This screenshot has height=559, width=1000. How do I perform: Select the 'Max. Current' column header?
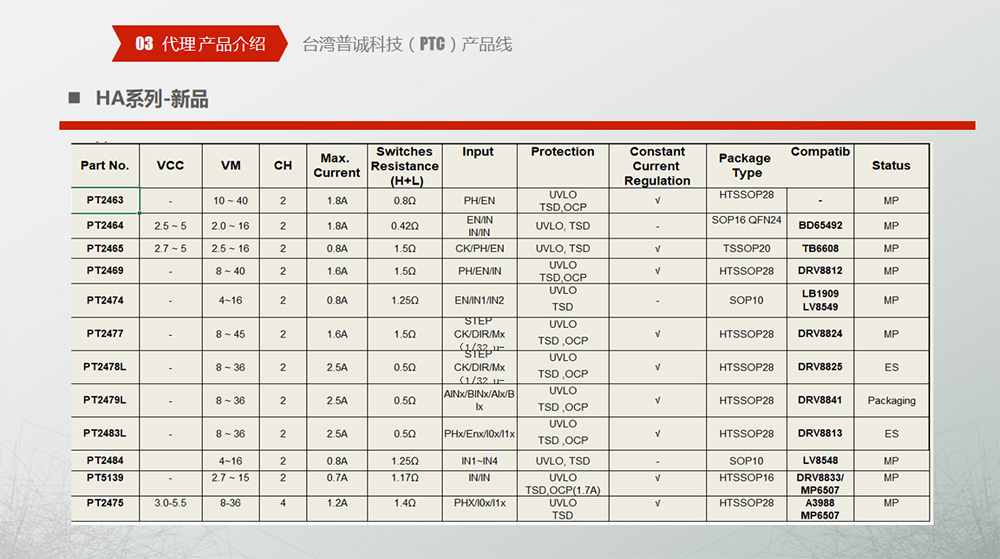(x=337, y=166)
